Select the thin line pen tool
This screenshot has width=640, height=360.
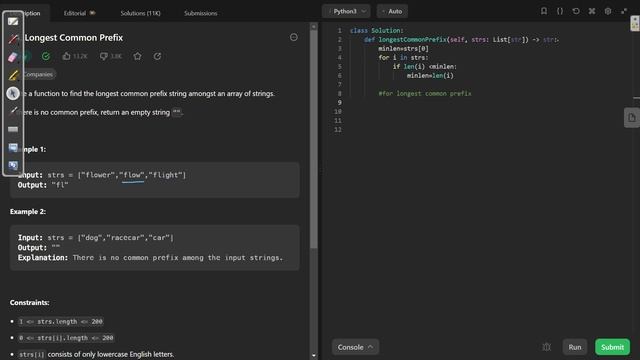pyautogui.click(x=13, y=111)
